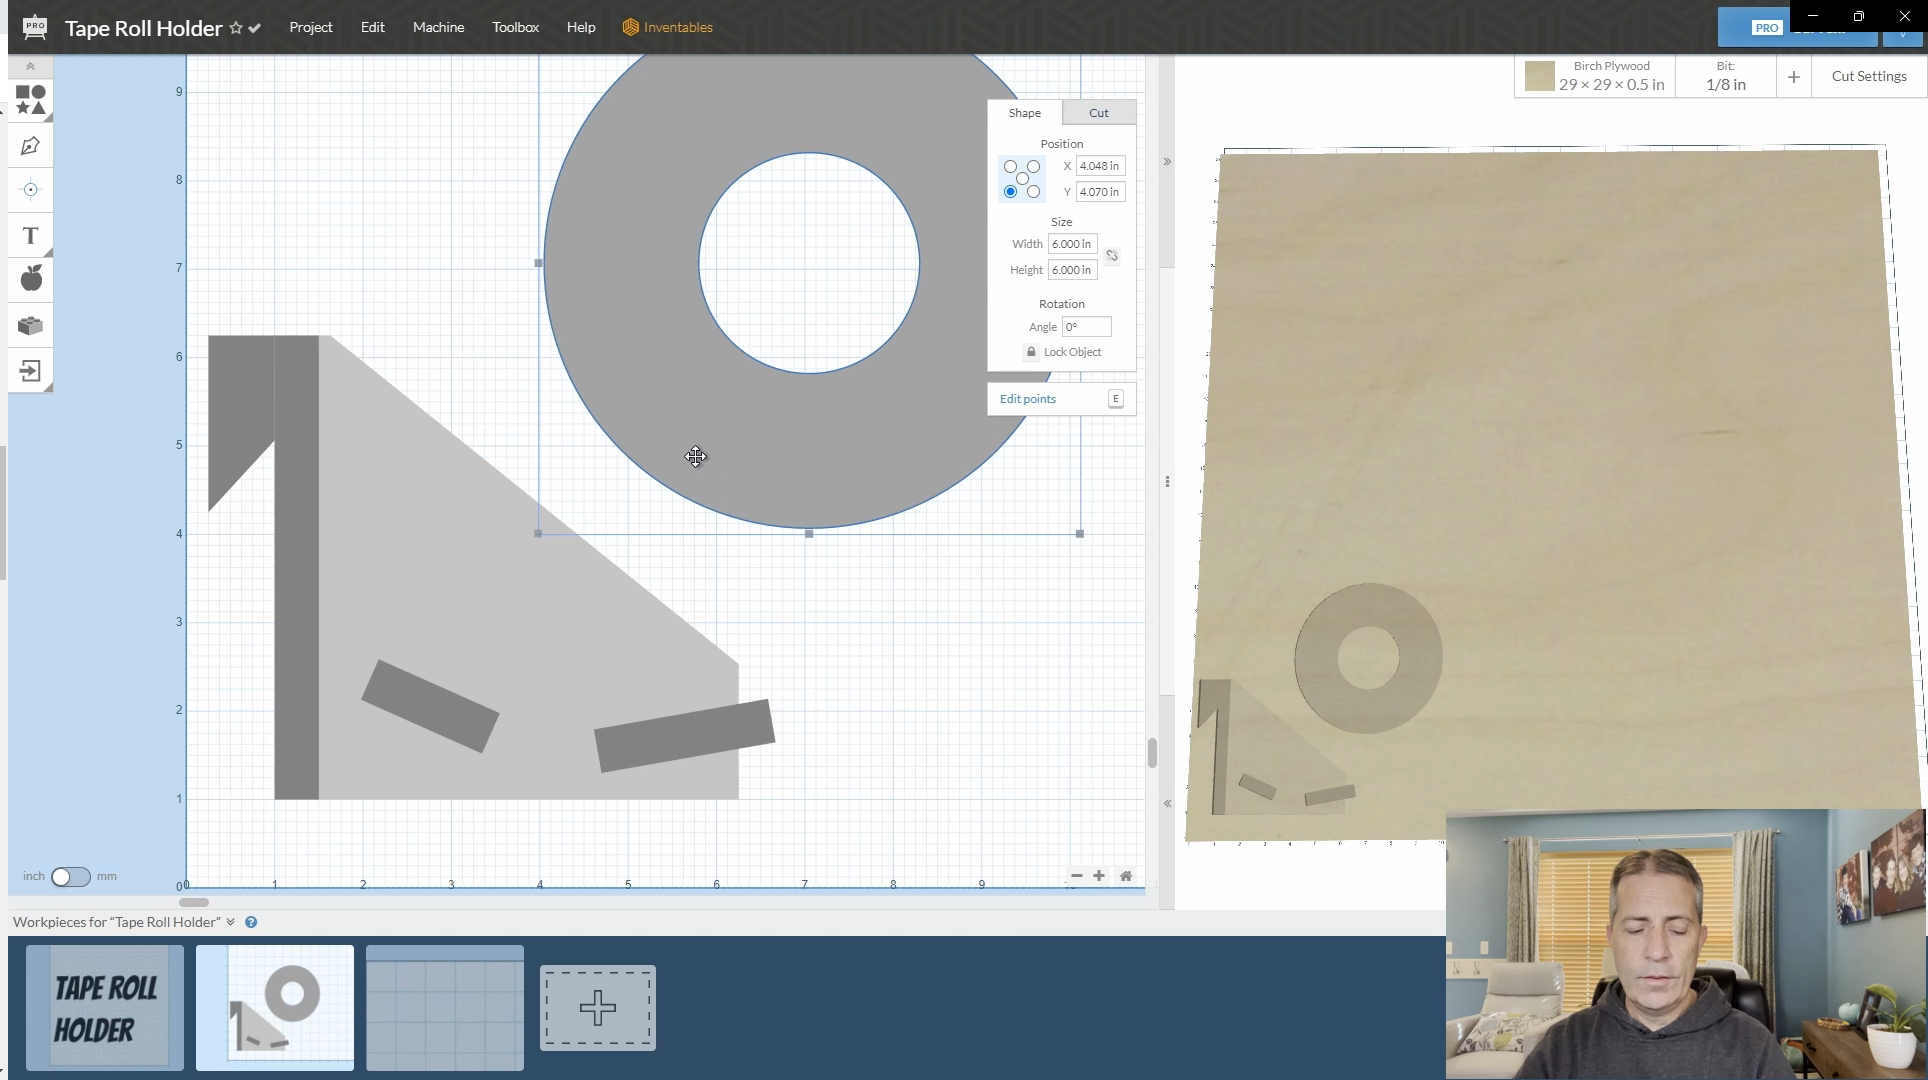Select the Pen drawing tool

(30, 146)
